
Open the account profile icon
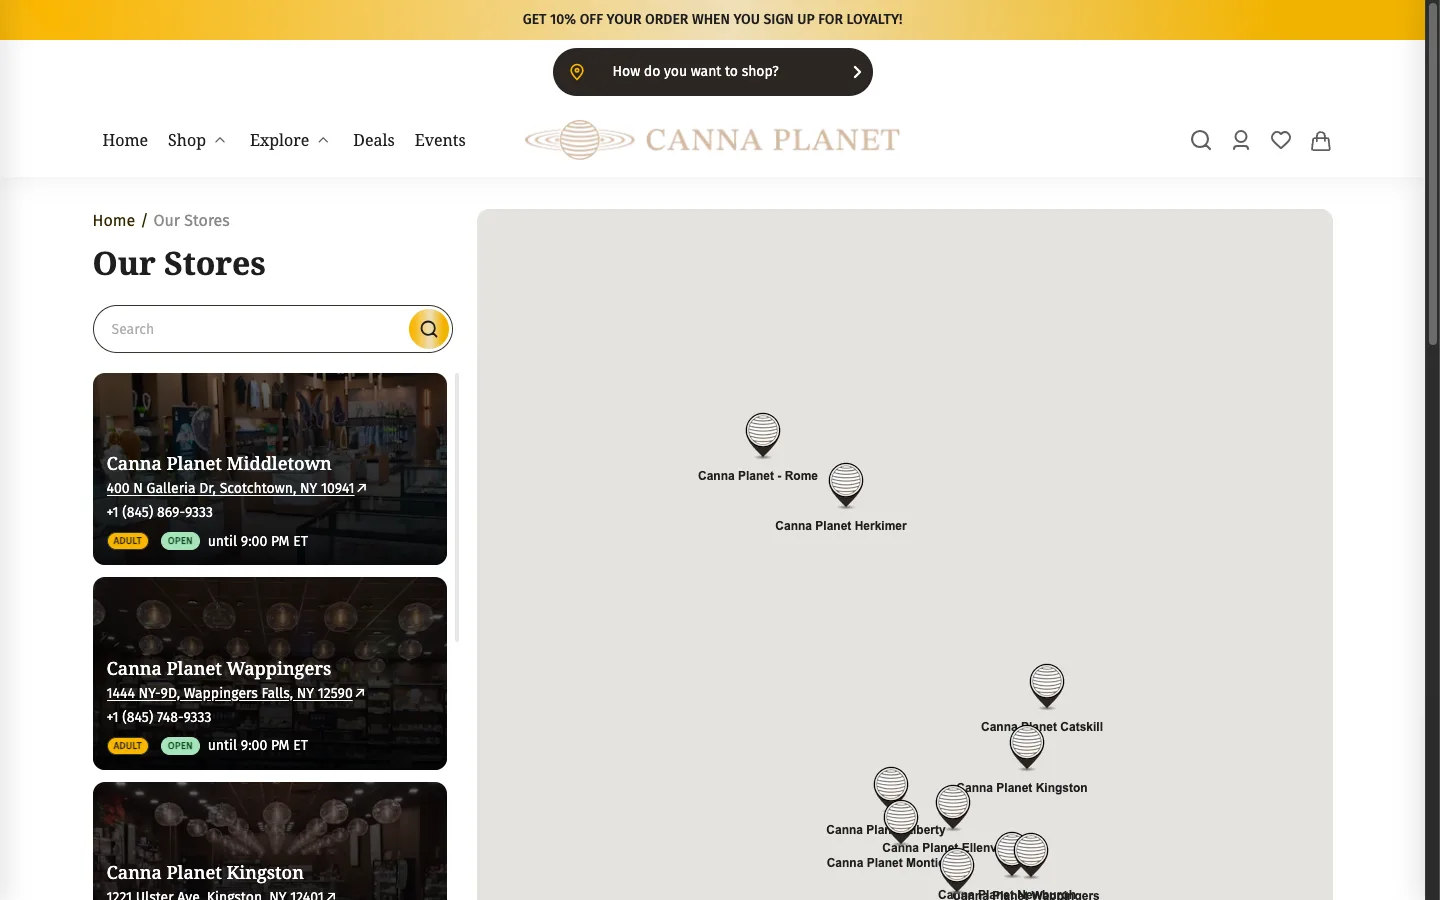pos(1241,141)
